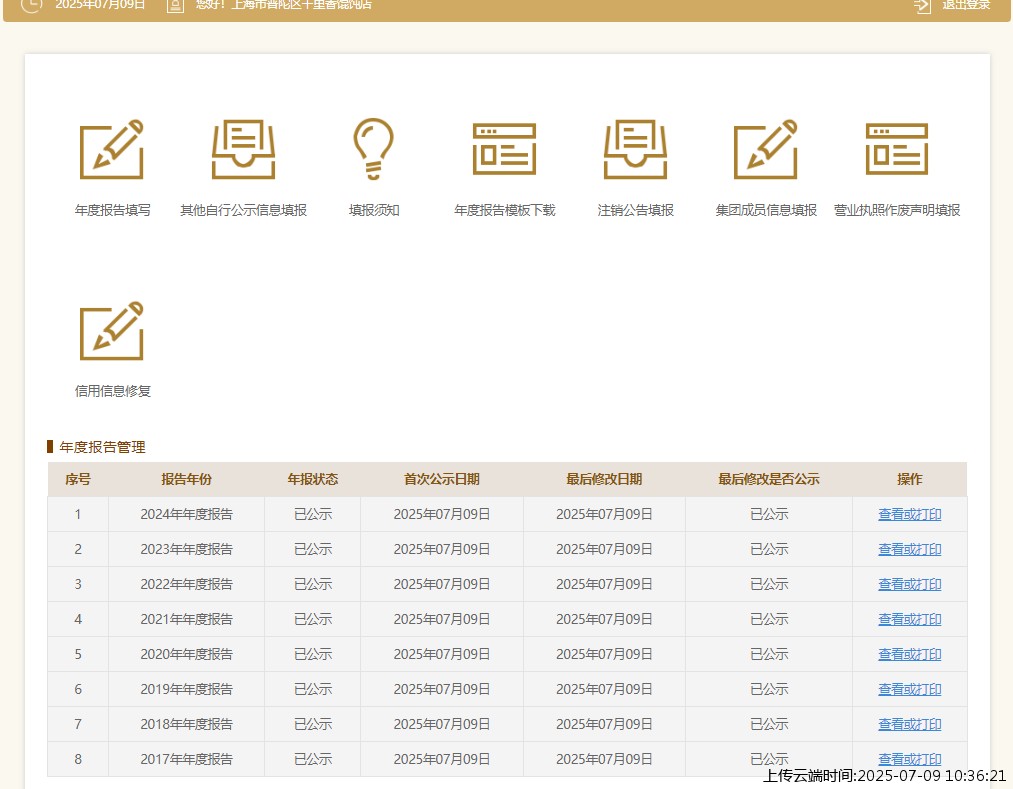Click the 操作 column header
Image resolution: width=1013 pixels, height=789 pixels.
910,479
